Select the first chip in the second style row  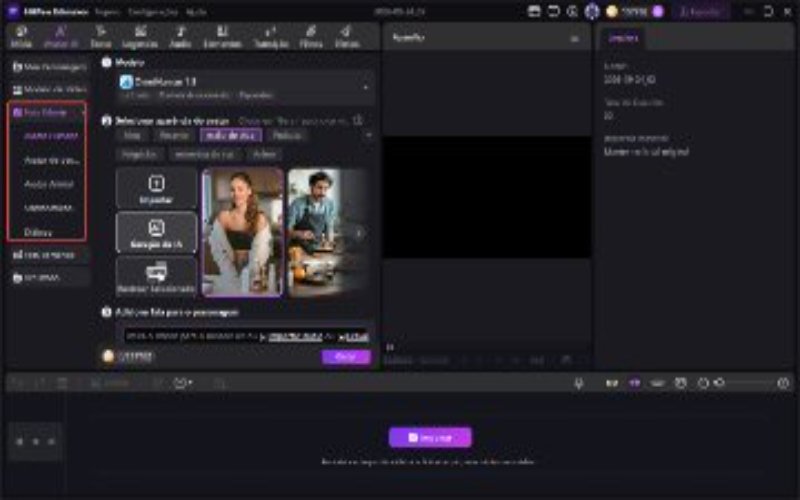click(x=139, y=154)
